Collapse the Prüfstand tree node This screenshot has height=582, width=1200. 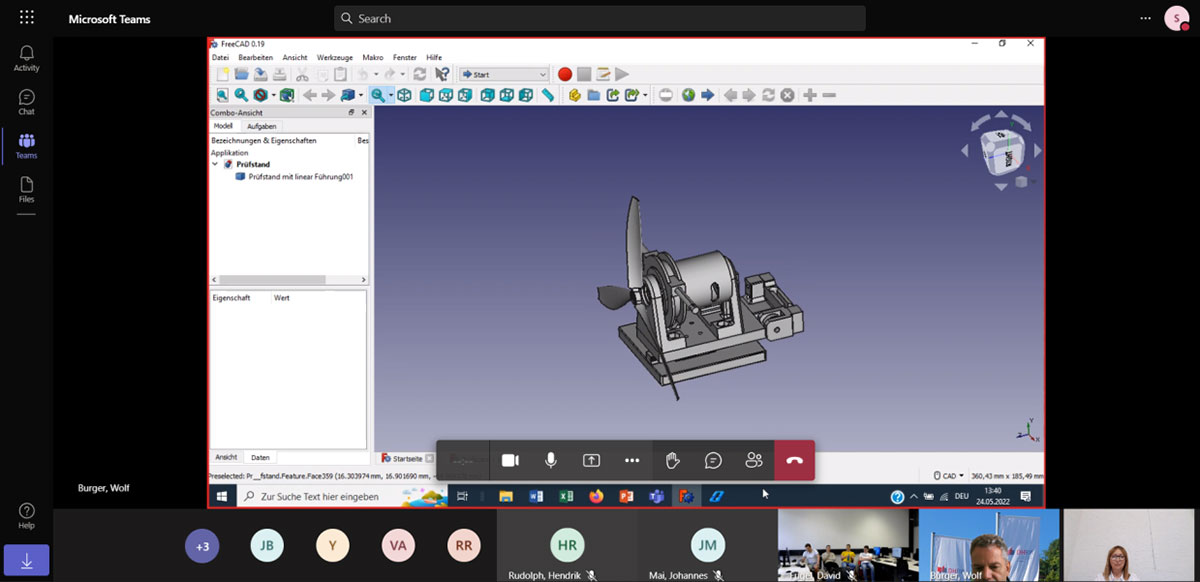tap(215, 164)
